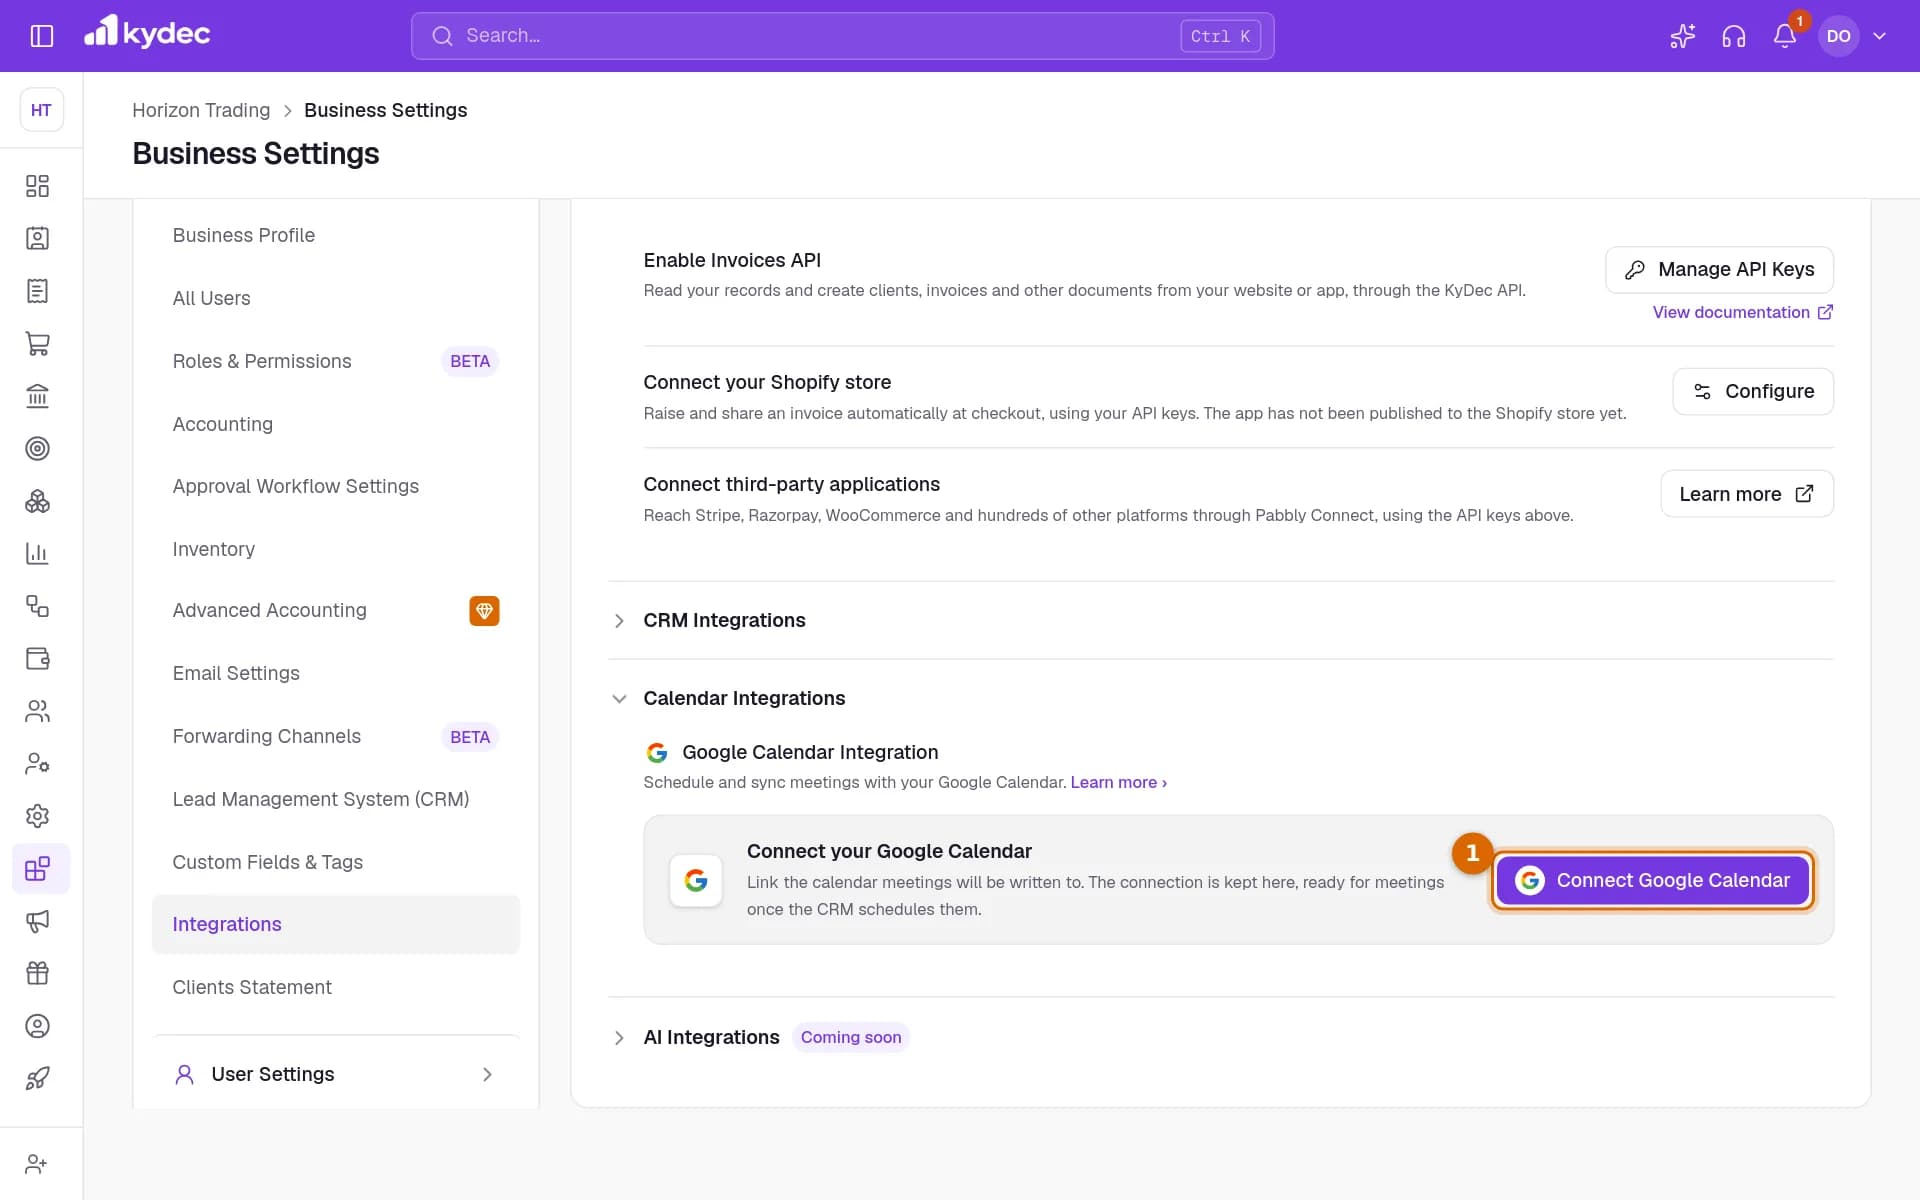Click the add user icon at sidebar bottom
Screen dimensions: 1920x1200
(x=36, y=1164)
